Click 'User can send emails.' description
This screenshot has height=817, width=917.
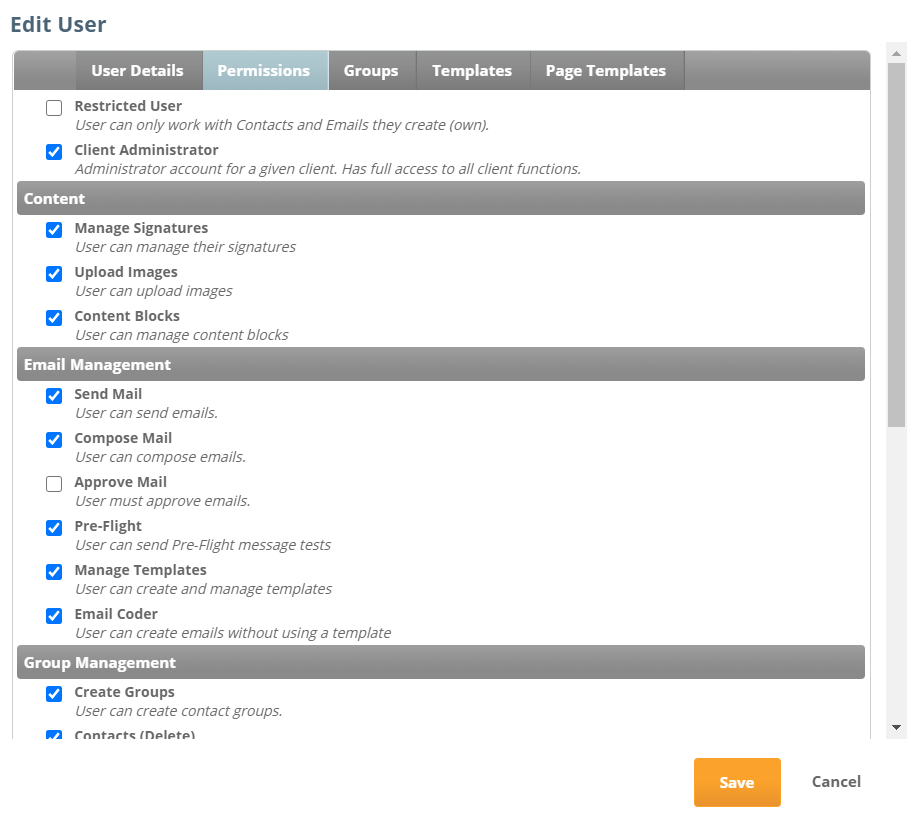tap(146, 413)
